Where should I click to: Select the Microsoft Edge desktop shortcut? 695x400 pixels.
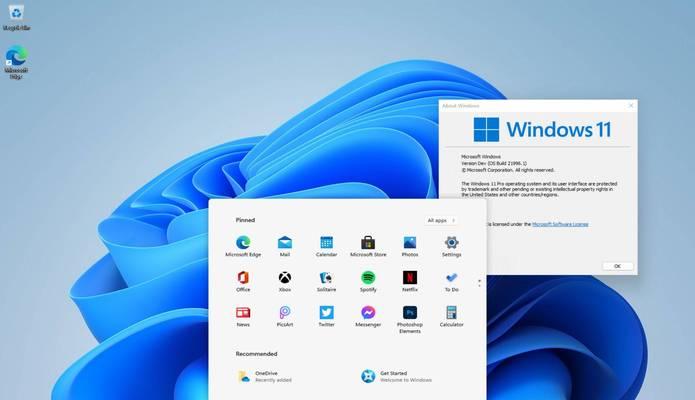click(x=16, y=62)
